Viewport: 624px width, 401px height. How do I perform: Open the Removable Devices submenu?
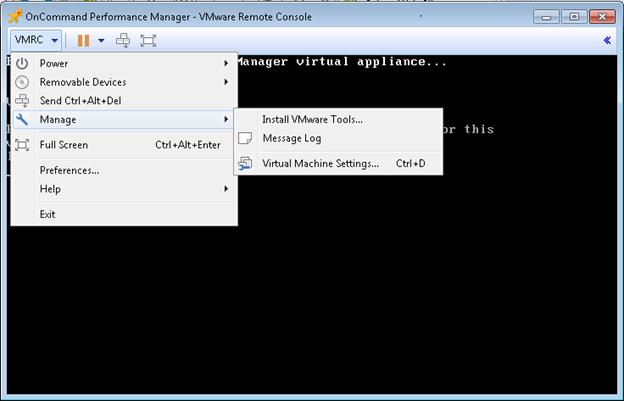click(x=124, y=82)
